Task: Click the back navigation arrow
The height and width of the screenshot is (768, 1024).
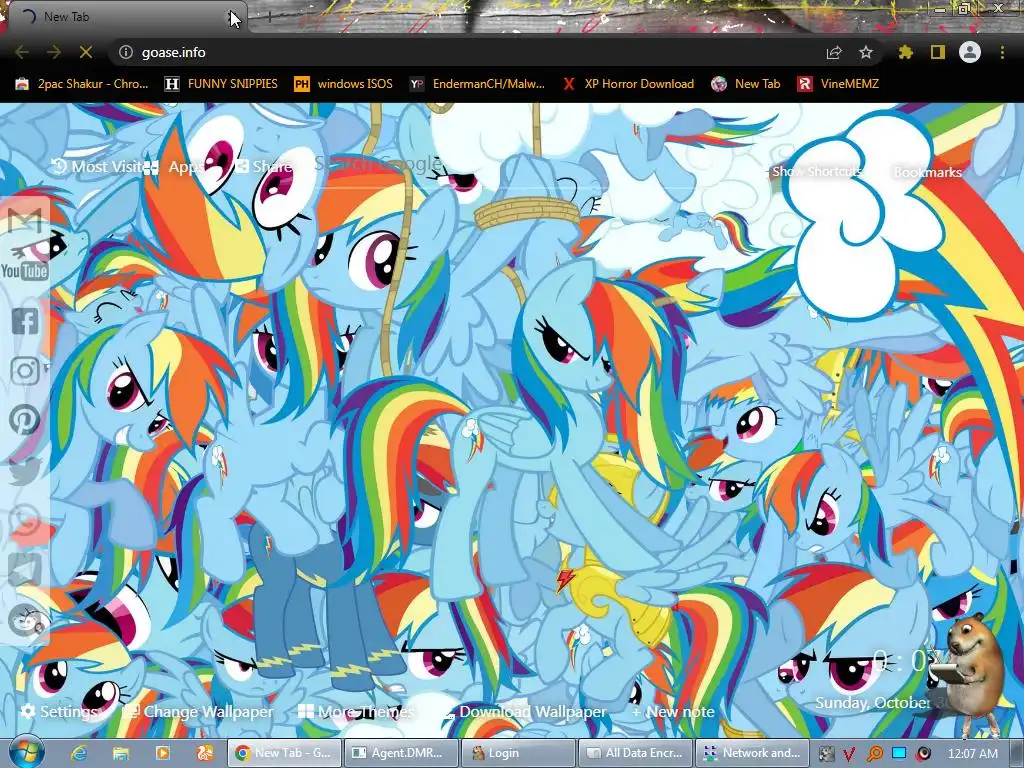Action: (22, 52)
